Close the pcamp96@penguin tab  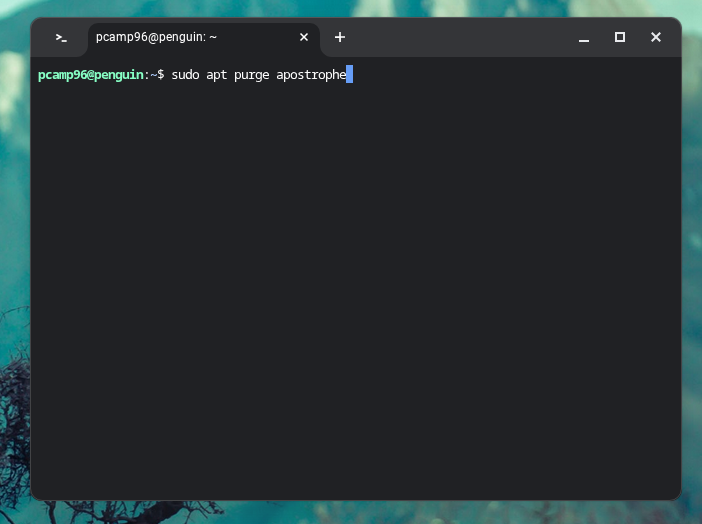(304, 37)
